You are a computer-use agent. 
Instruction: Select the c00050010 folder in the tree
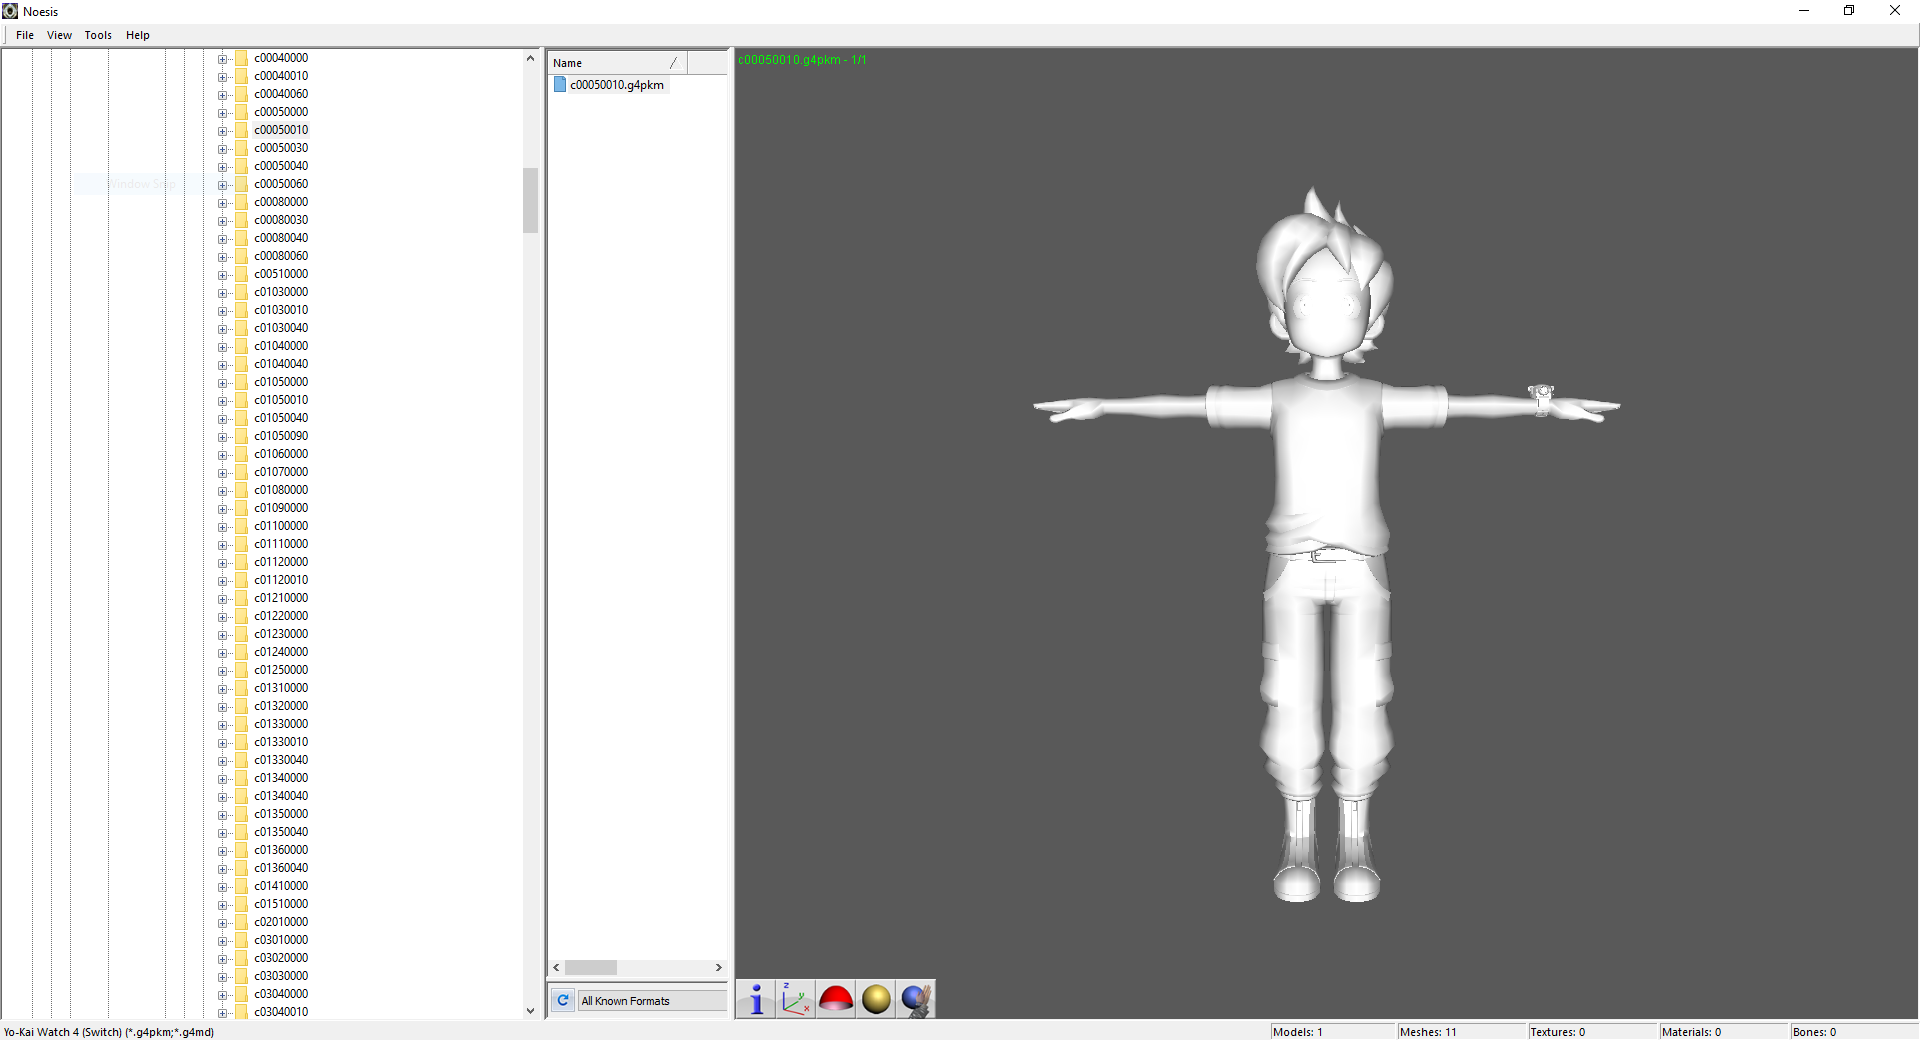[x=281, y=130]
